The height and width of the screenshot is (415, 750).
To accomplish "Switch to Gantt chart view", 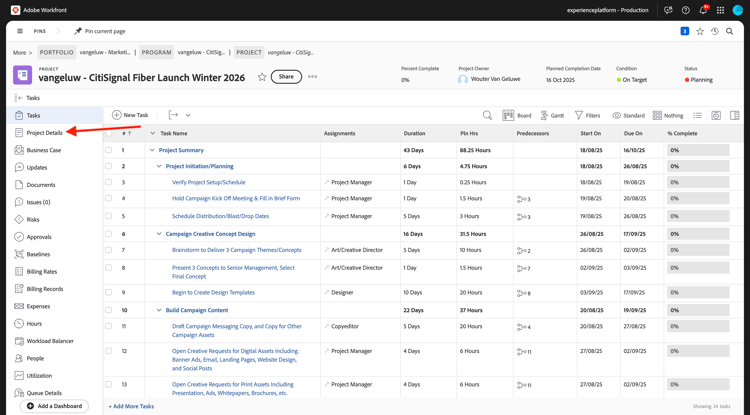I will point(552,116).
